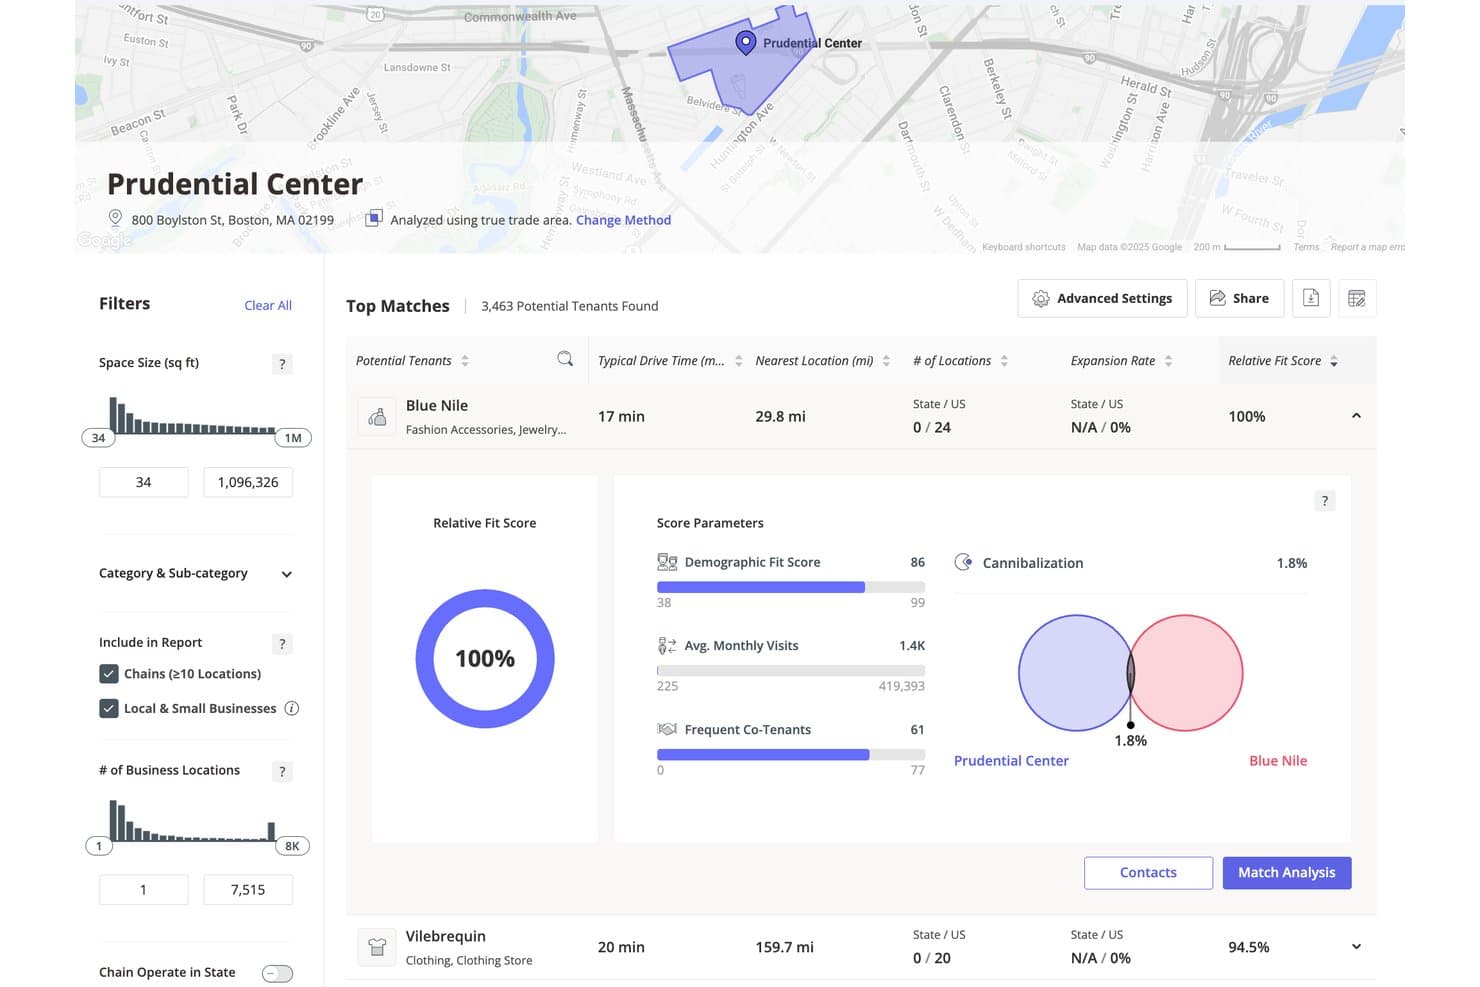1480x987 pixels.
Task: Click info icon beside Local & Small Businesses
Action: coord(292,708)
